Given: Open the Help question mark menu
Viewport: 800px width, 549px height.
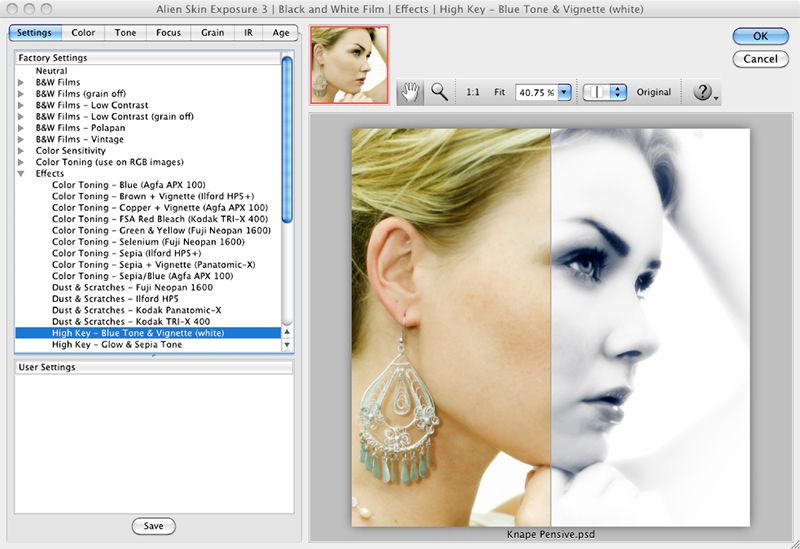Looking at the screenshot, I should [x=706, y=92].
